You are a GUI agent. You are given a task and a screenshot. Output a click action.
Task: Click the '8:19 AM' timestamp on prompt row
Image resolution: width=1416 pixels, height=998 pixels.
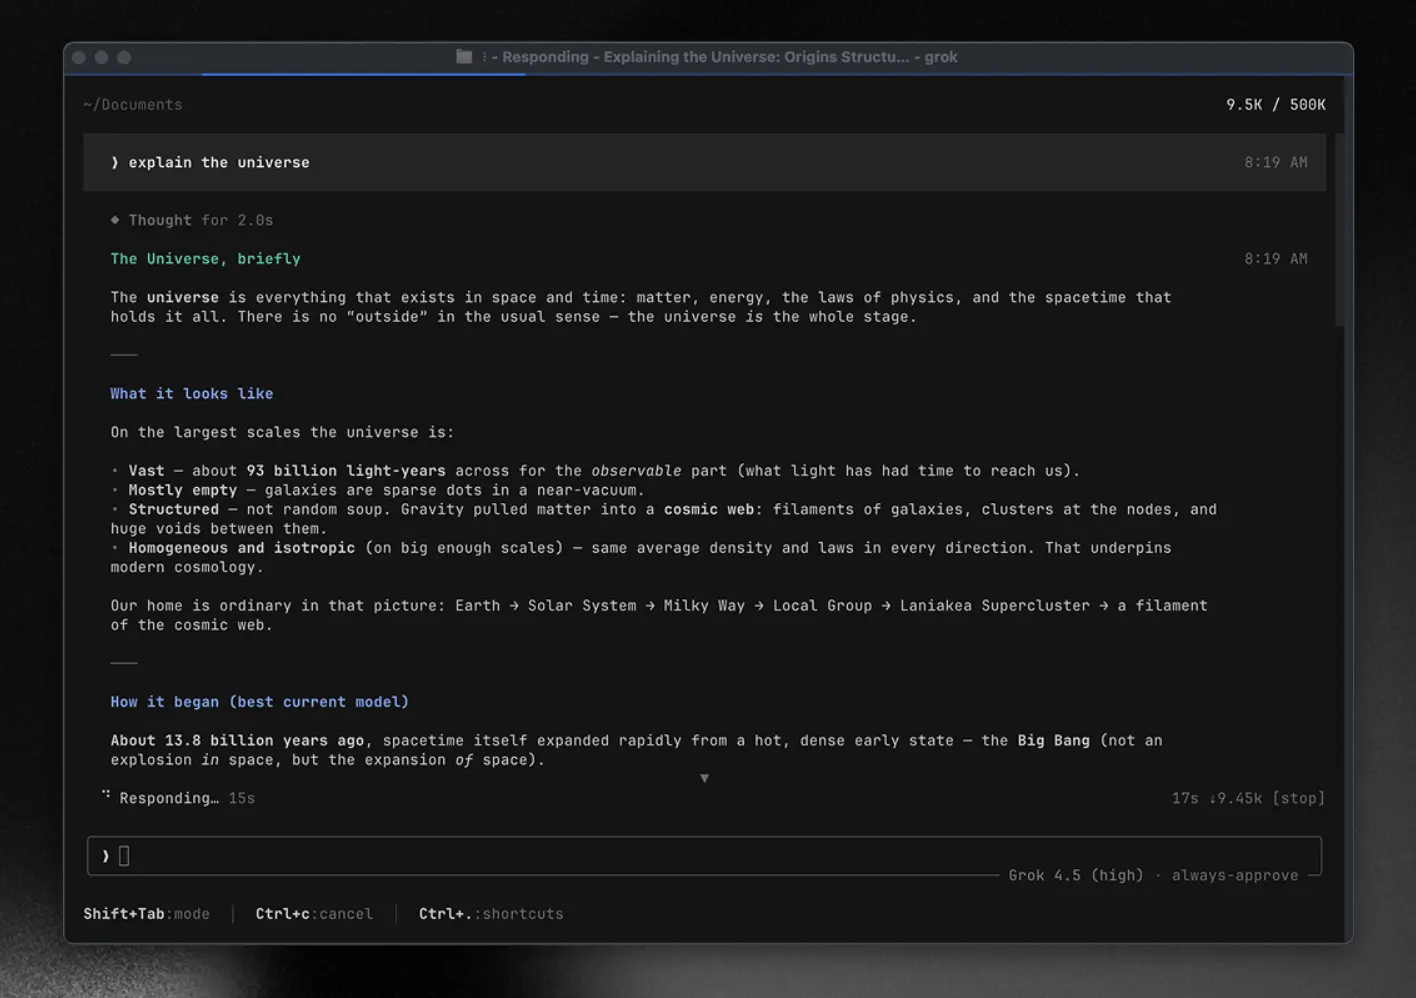[1276, 162]
